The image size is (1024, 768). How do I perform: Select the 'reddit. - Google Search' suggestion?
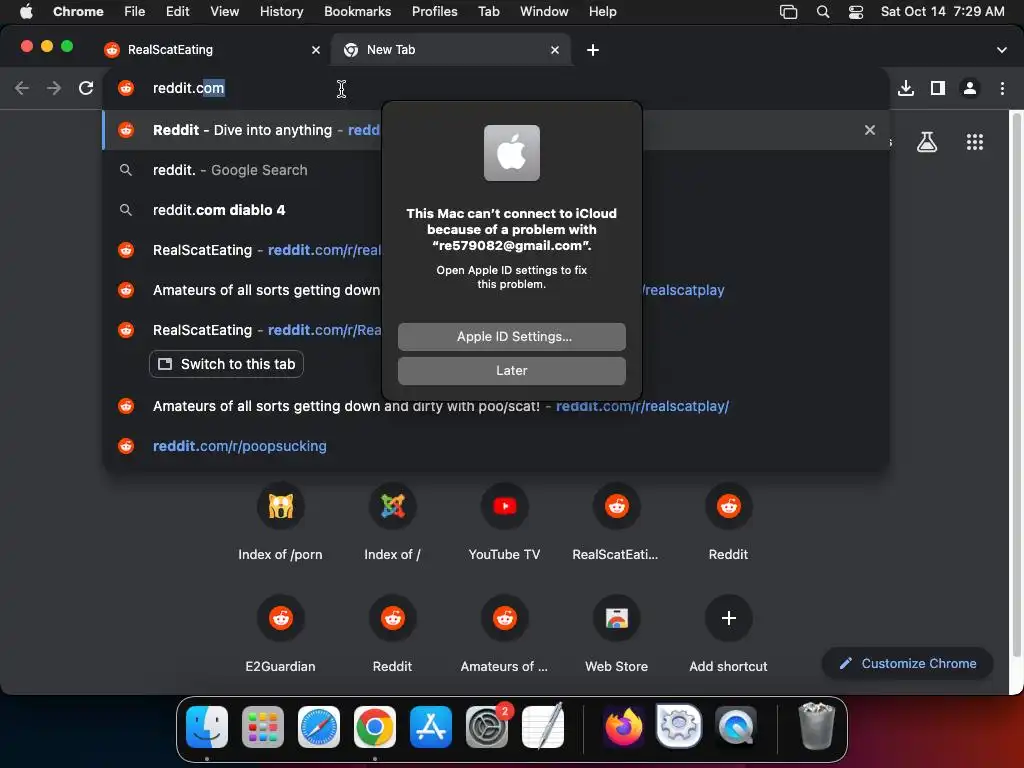point(496,170)
